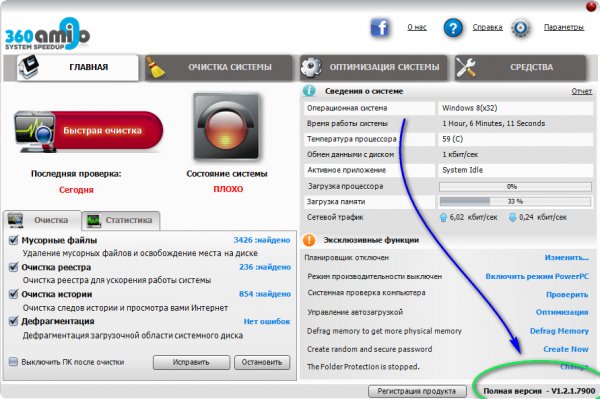Select the Очистка sub-tab
Image resolution: width=600 pixels, height=399 pixels.
pyautogui.click(x=42, y=220)
